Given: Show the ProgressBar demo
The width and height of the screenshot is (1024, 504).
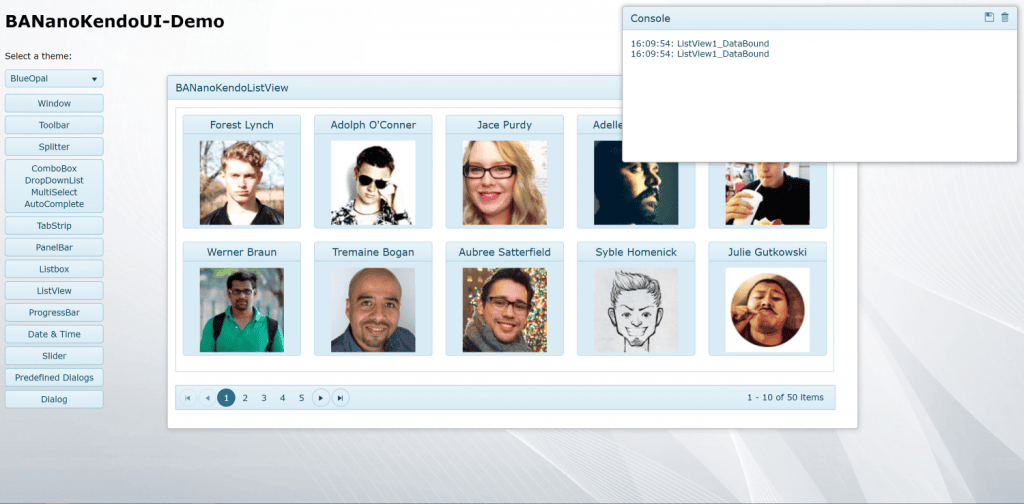Looking at the screenshot, I should [x=54, y=312].
